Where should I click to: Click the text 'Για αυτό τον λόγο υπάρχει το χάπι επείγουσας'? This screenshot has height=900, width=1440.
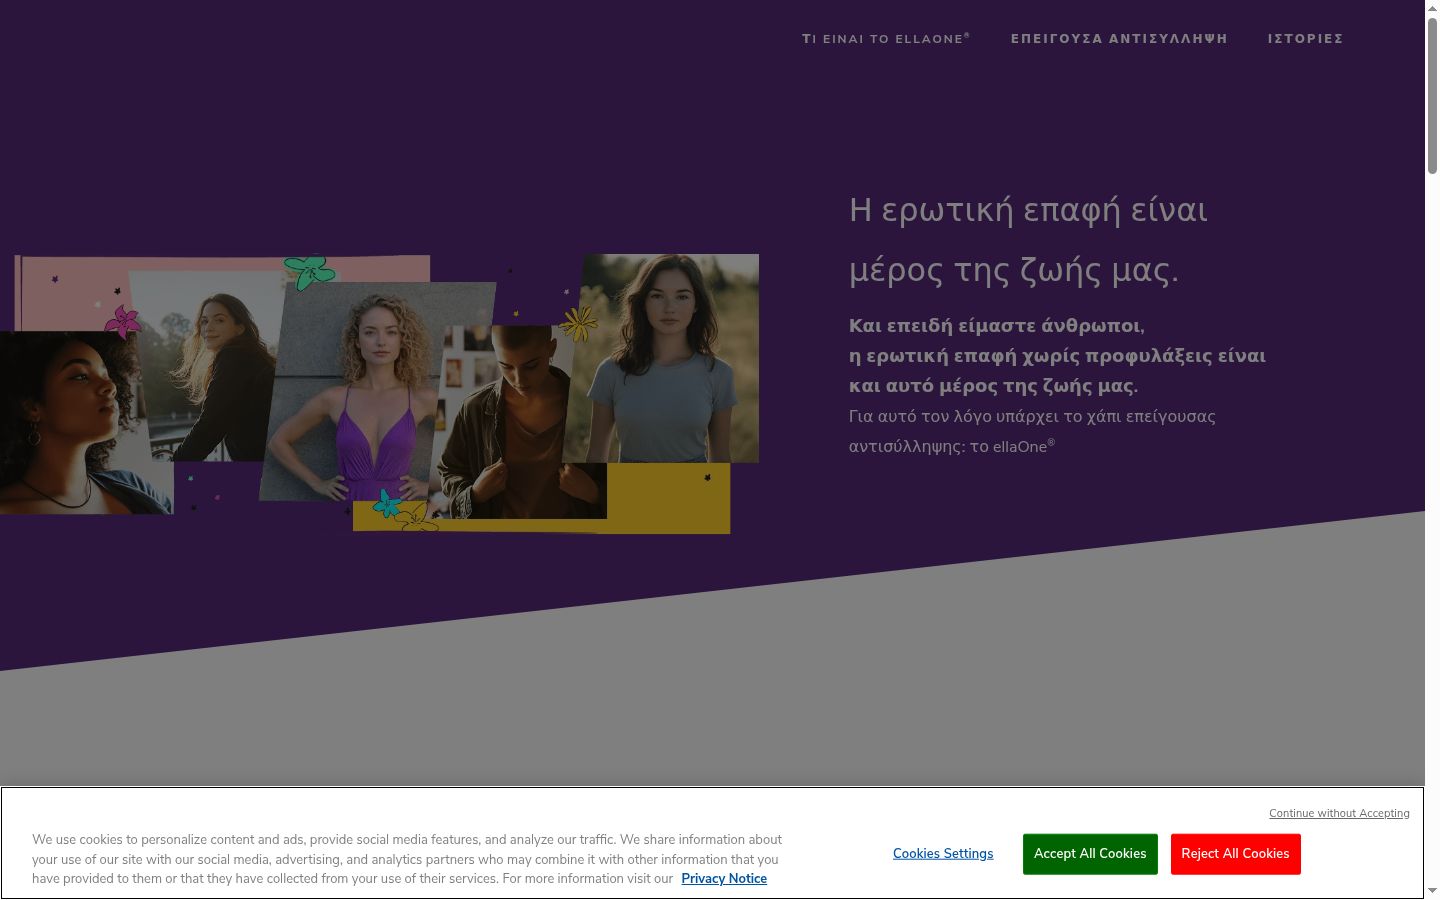(1032, 416)
